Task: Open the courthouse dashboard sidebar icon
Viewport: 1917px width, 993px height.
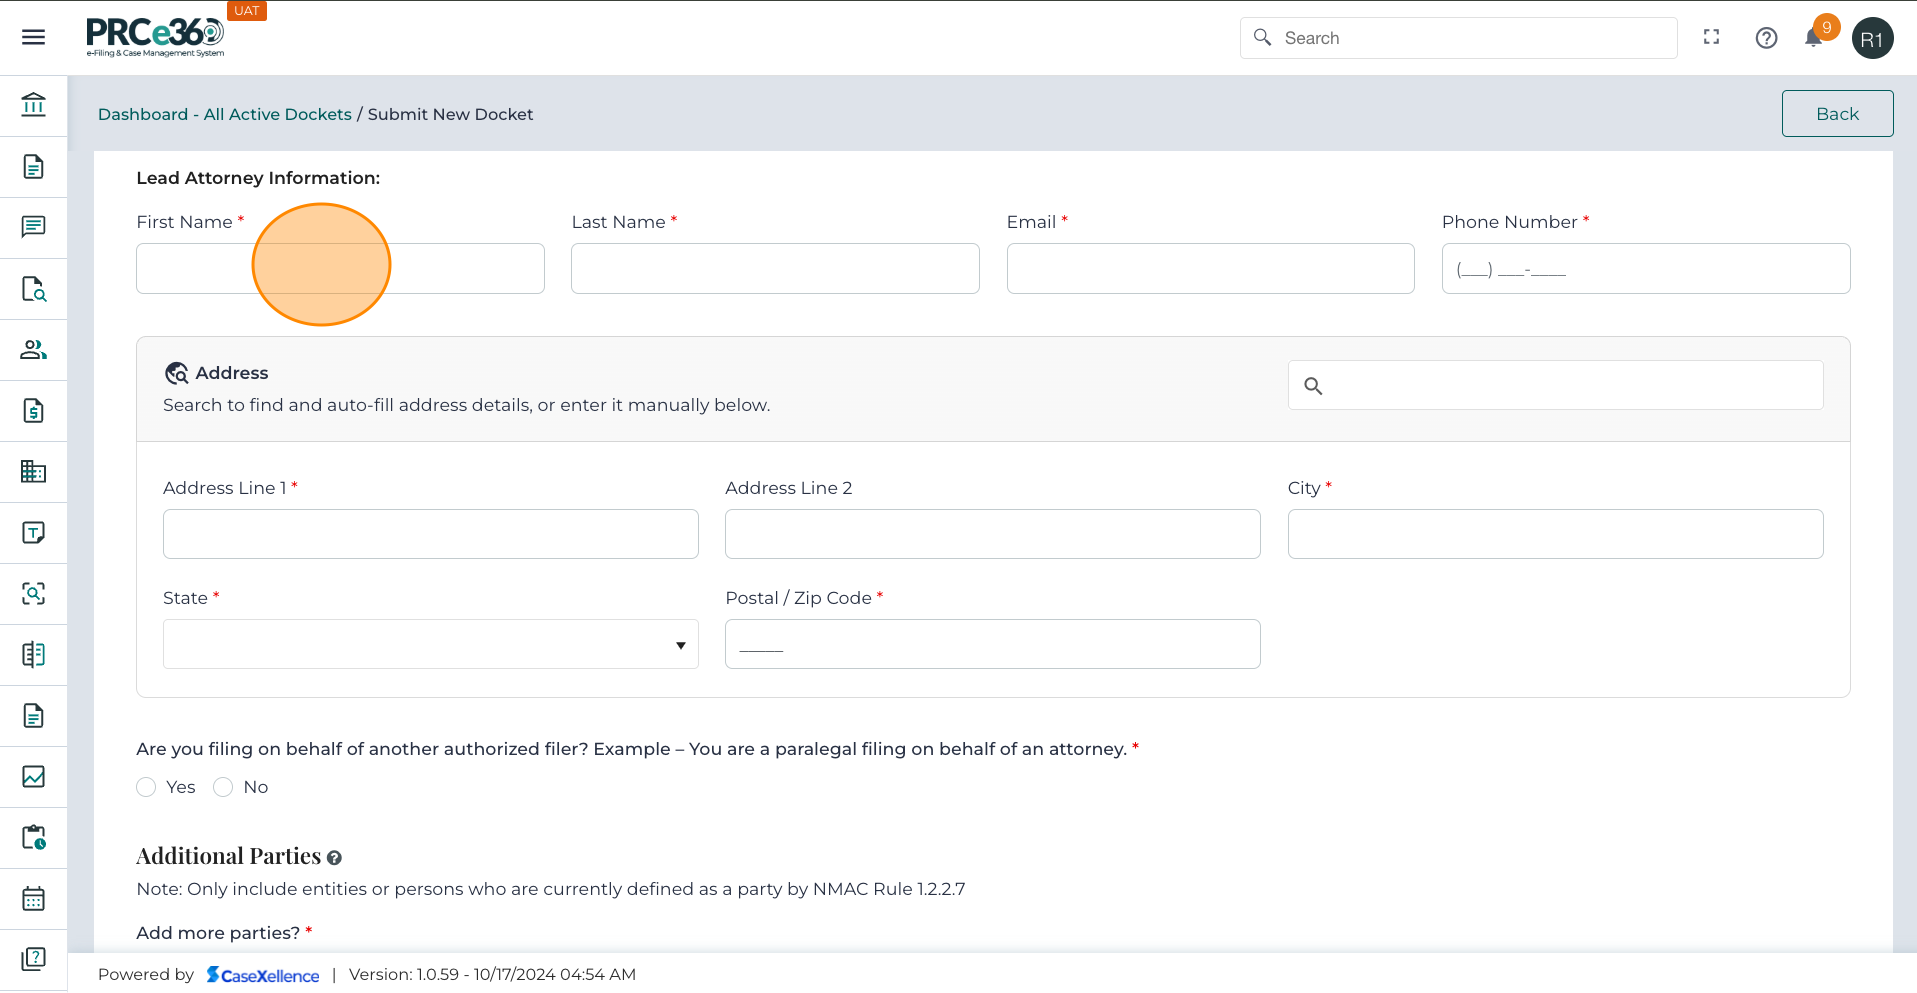Action: coord(33,105)
